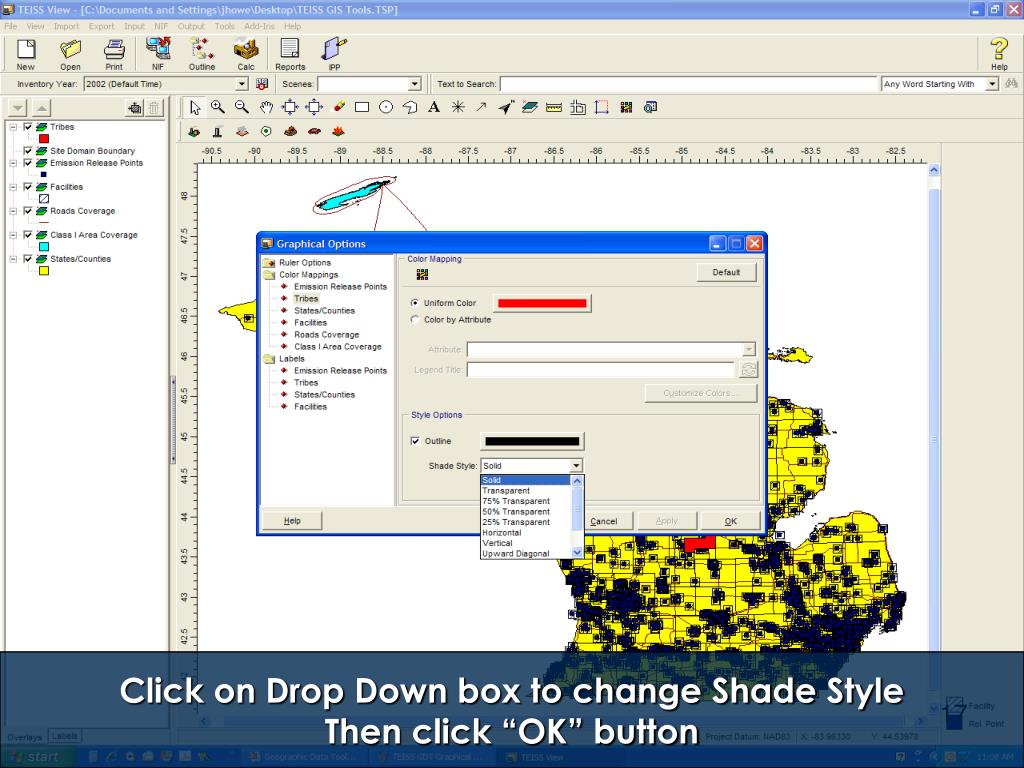Select the asterisk point marker tool

pos(458,107)
